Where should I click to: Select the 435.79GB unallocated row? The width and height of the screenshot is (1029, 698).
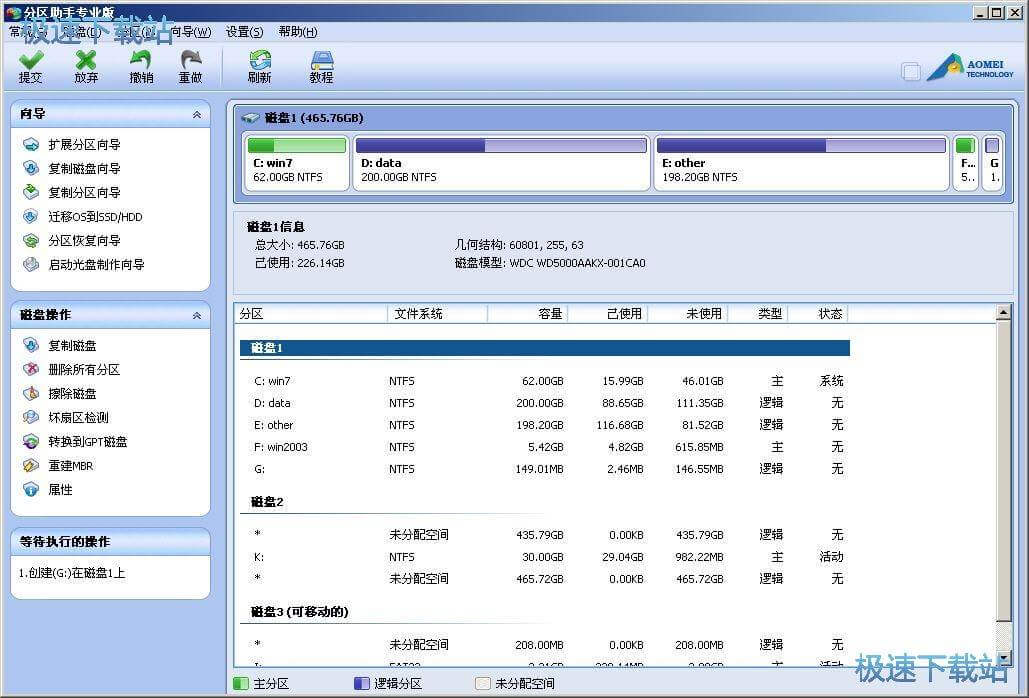tap(545, 535)
